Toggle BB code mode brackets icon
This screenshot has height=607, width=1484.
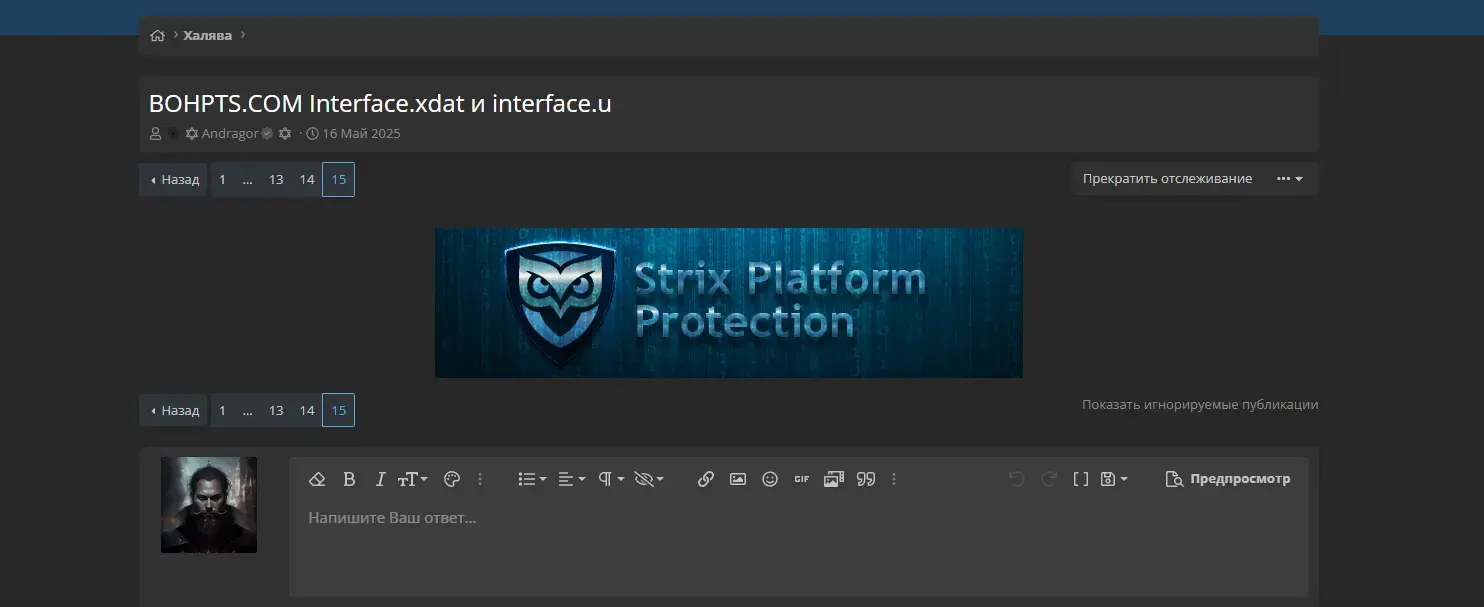pyautogui.click(x=1081, y=479)
